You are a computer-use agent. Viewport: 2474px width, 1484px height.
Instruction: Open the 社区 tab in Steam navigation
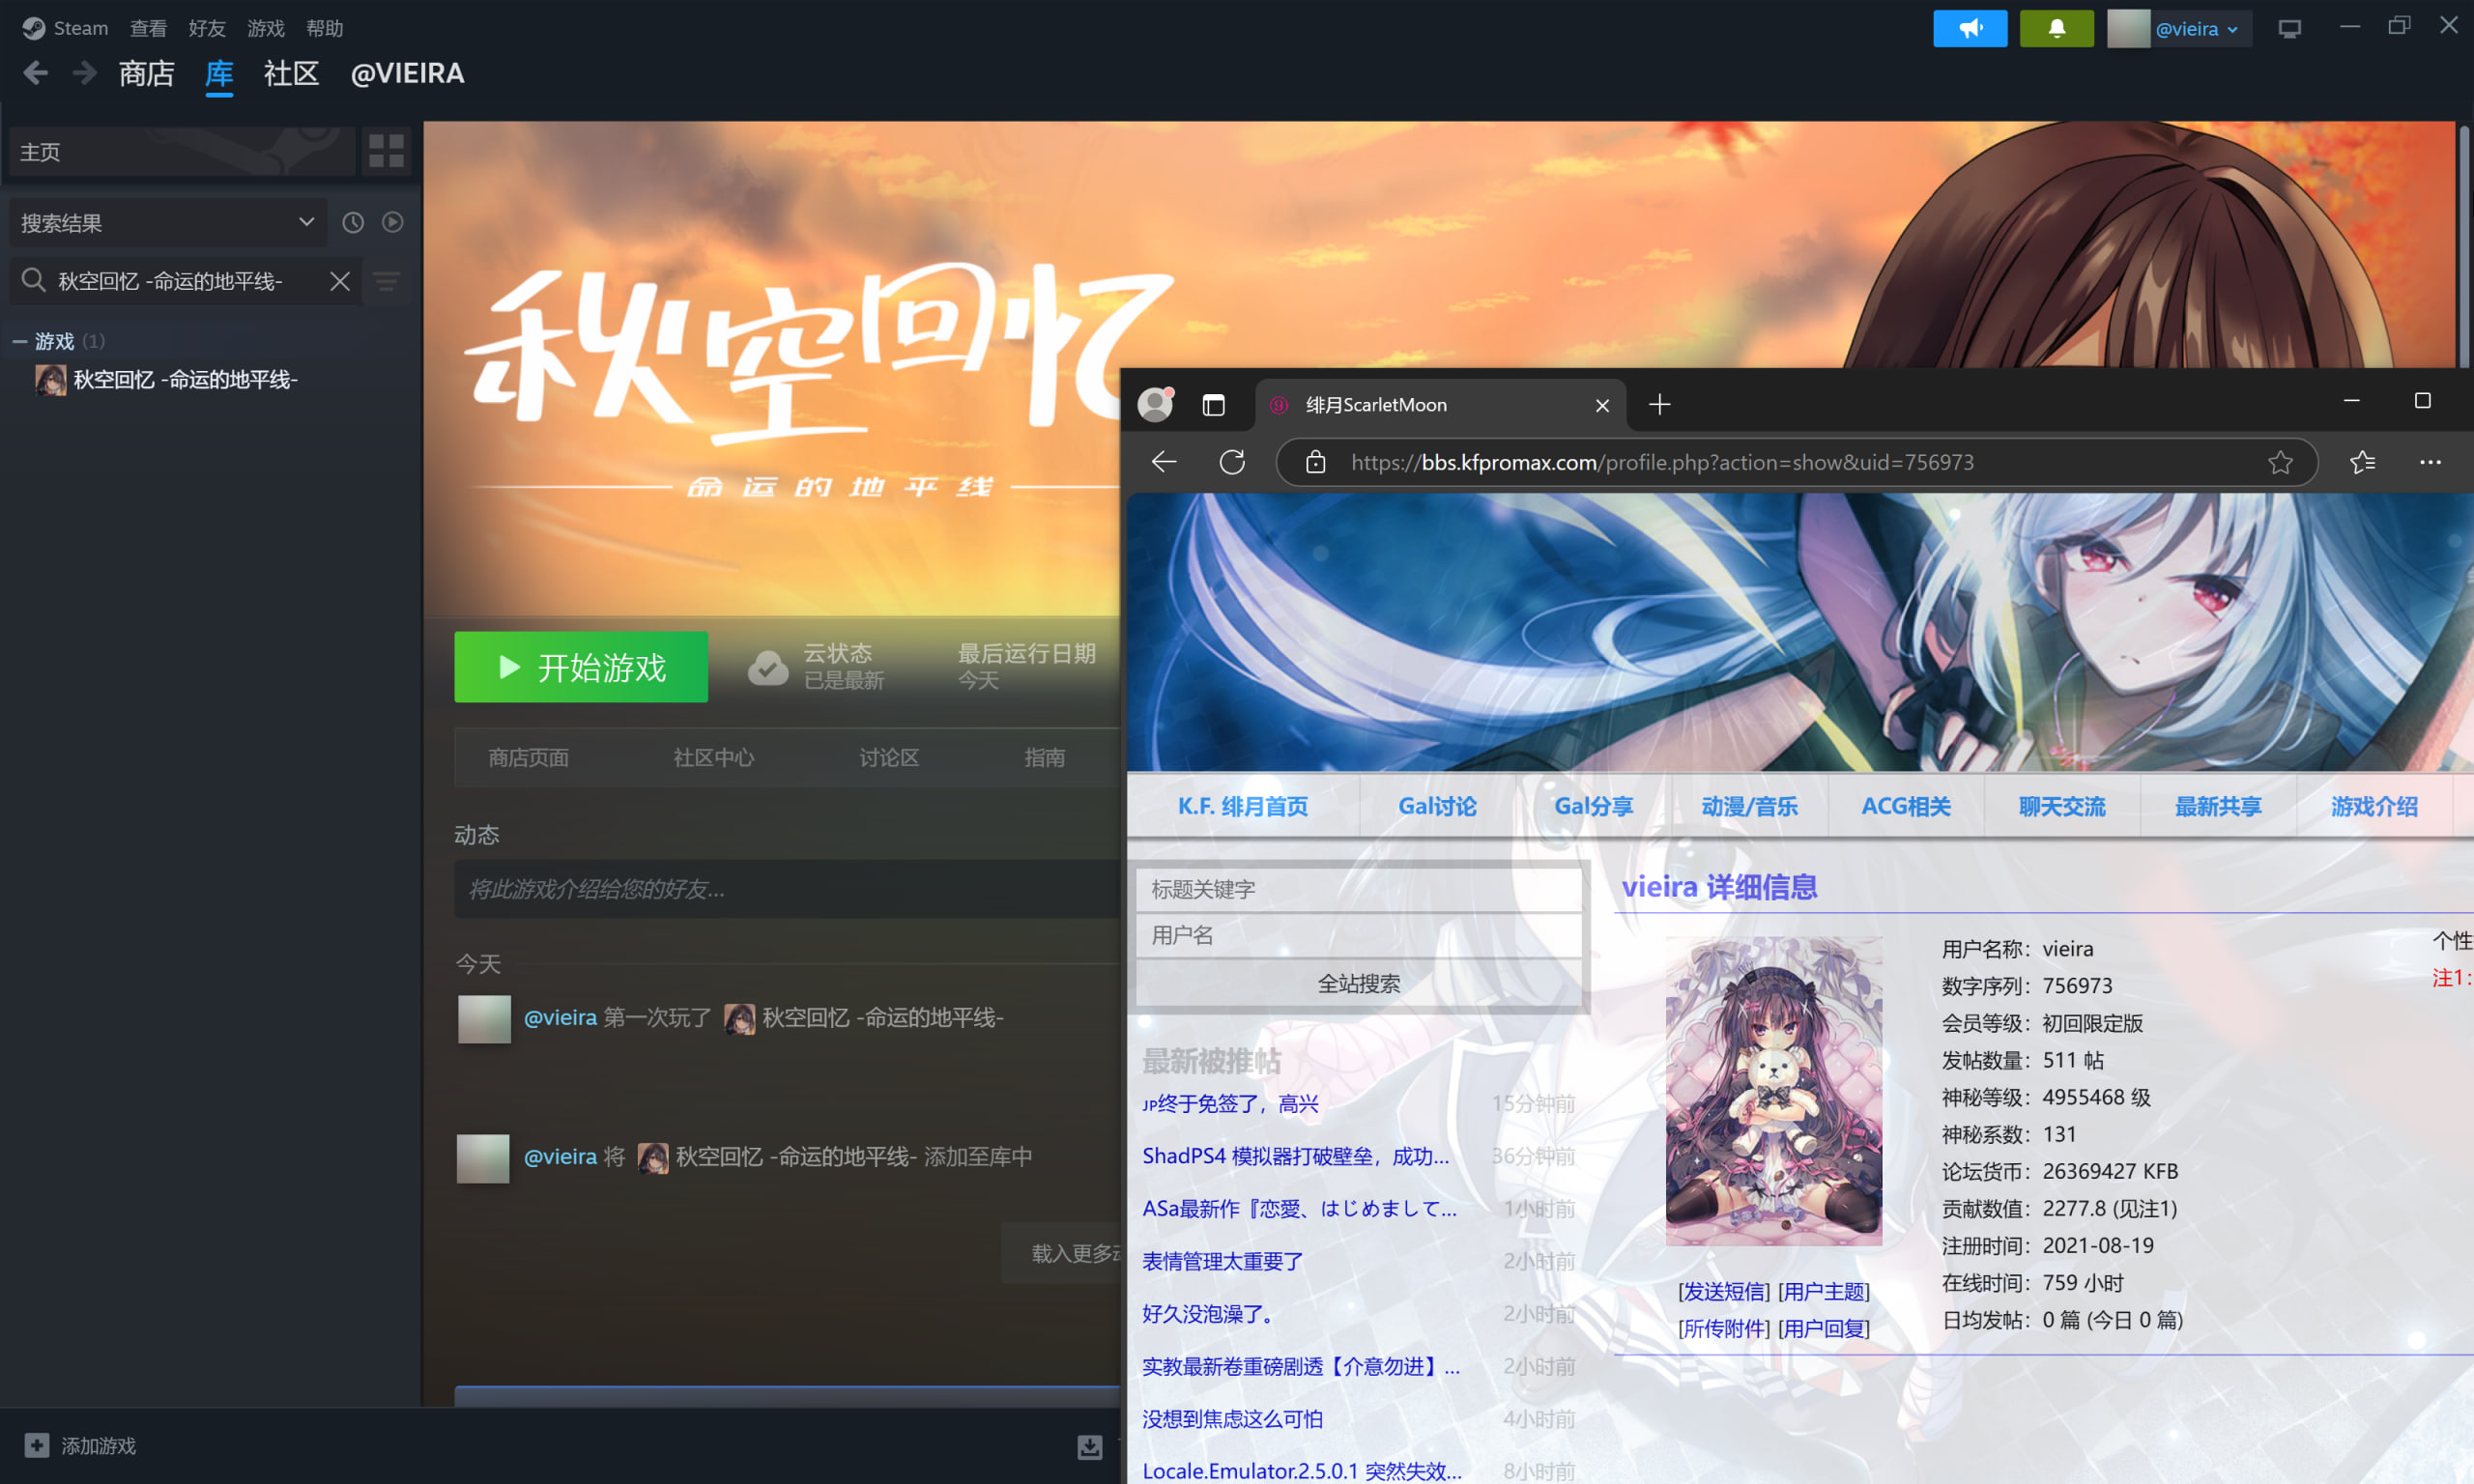click(x=291, y=73)
